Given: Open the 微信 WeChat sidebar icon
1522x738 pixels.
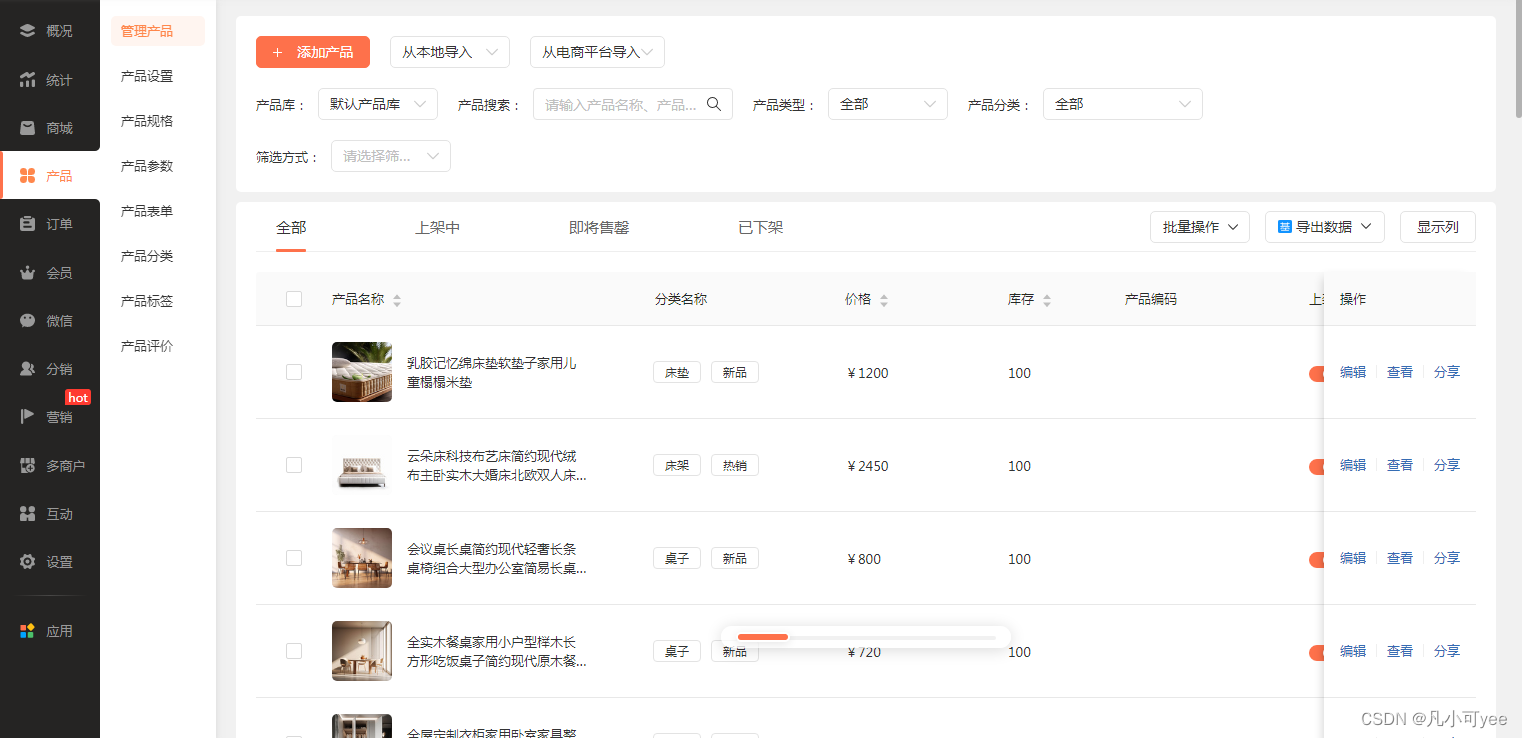Looking at the screenshot, I should coord(28,321).
